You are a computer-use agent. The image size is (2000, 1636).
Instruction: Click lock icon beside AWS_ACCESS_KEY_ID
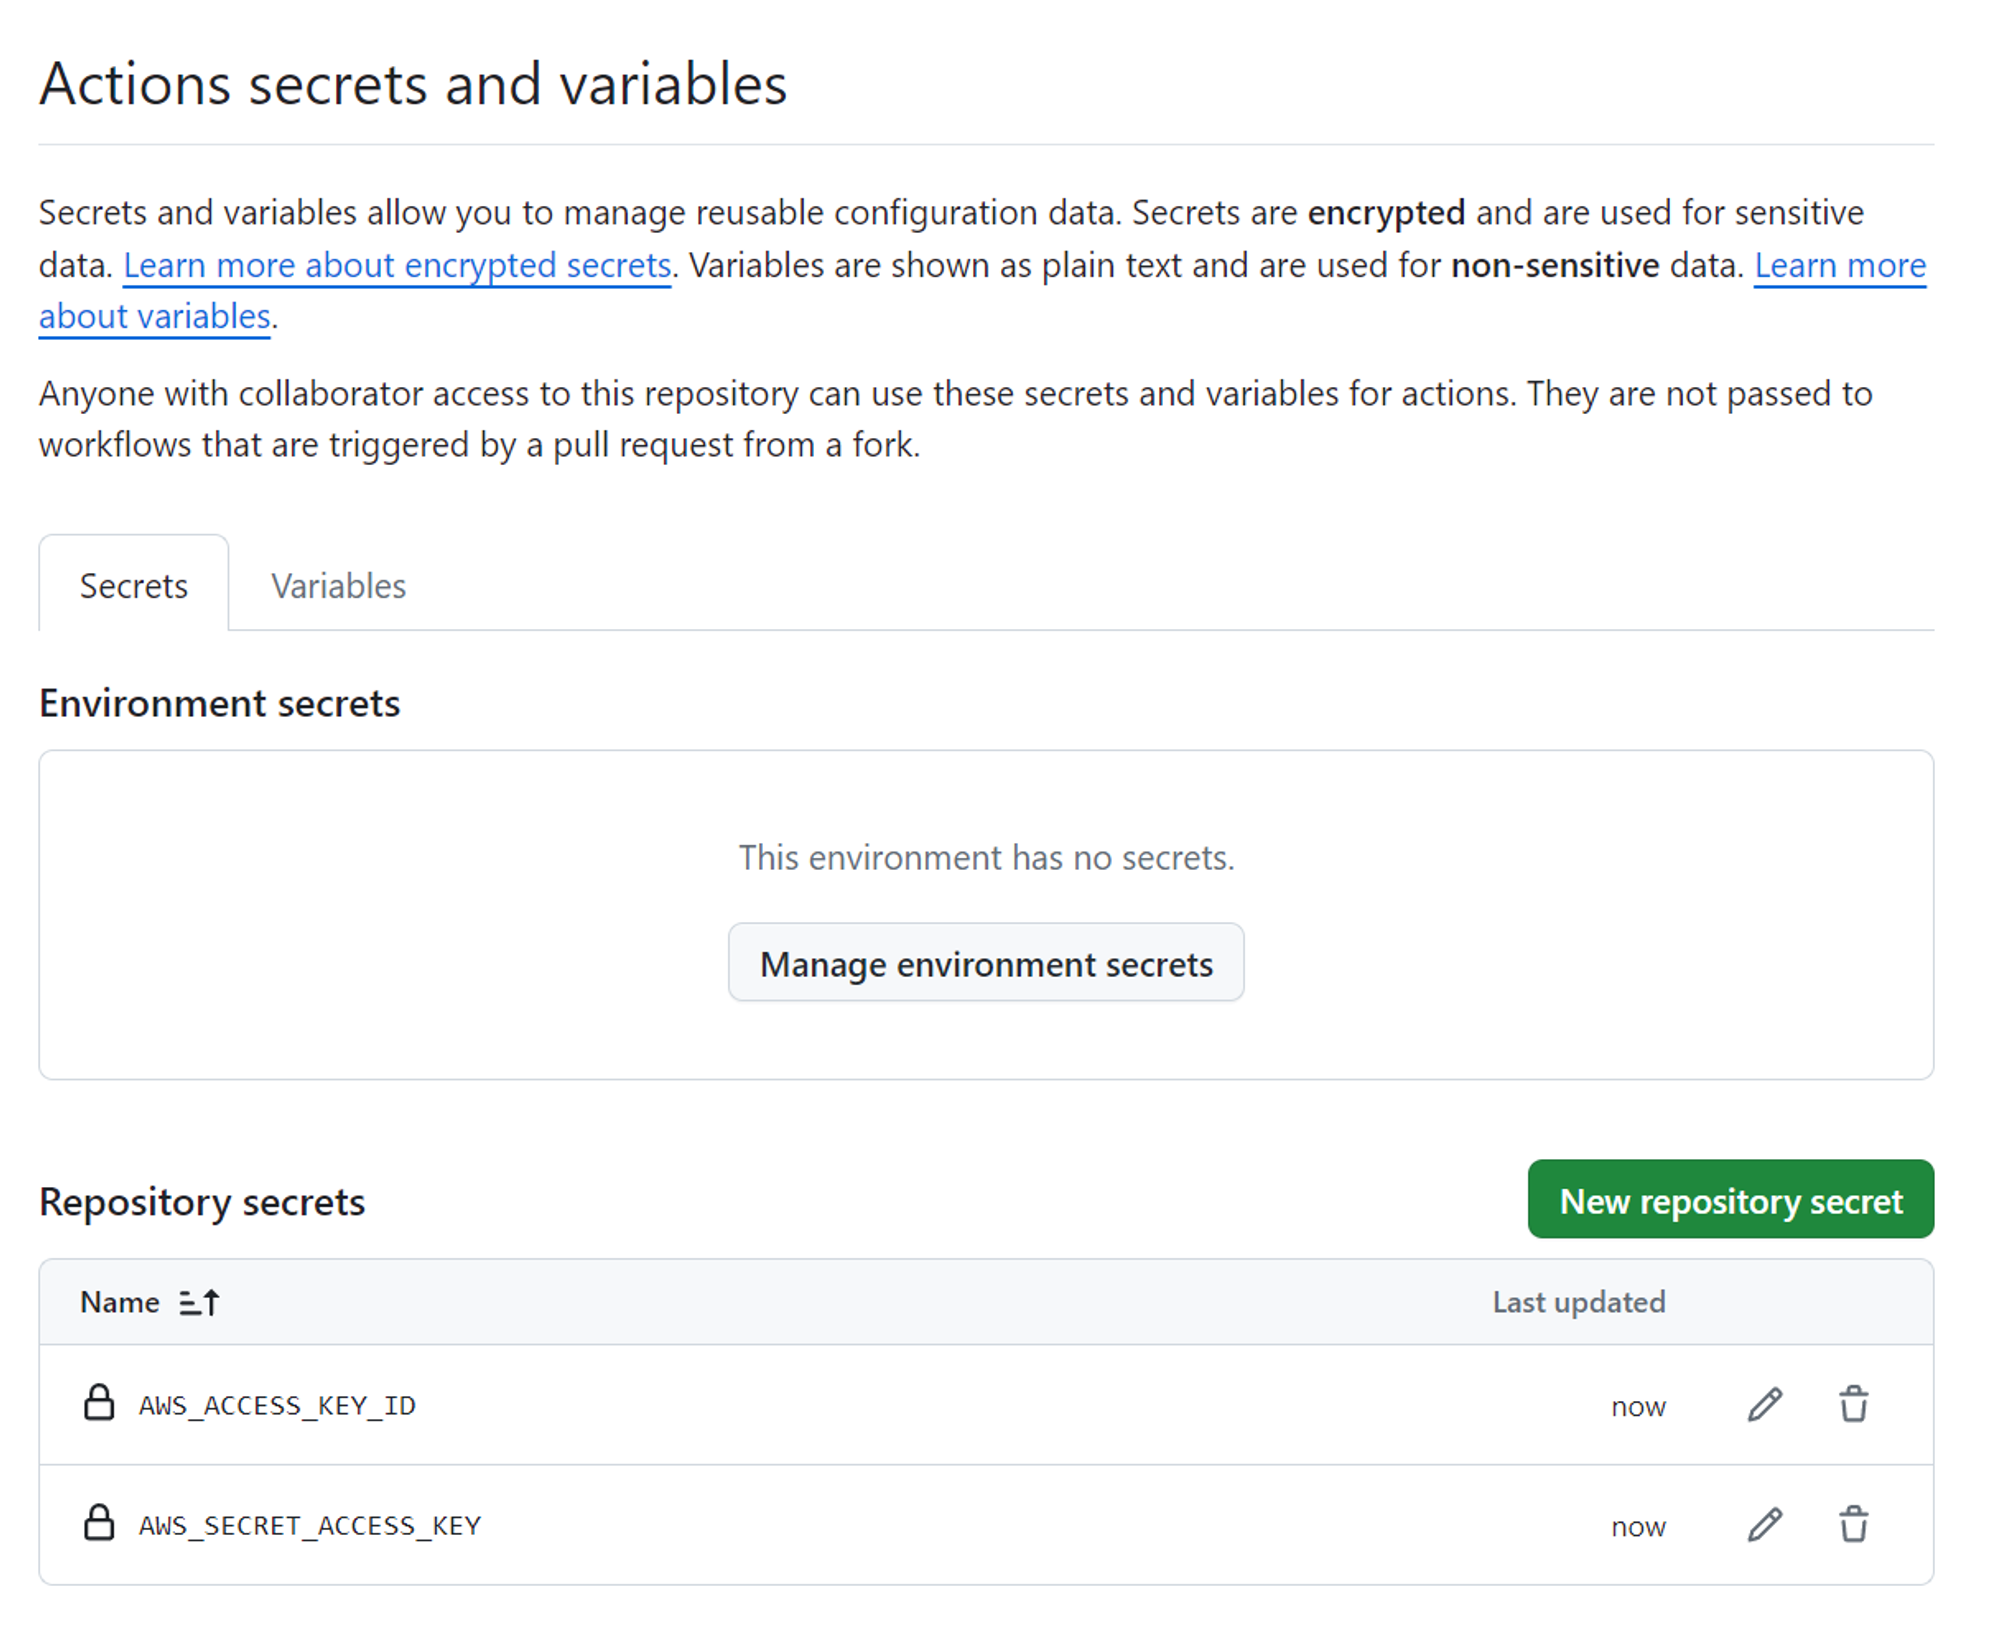(x=99, y=1402)
